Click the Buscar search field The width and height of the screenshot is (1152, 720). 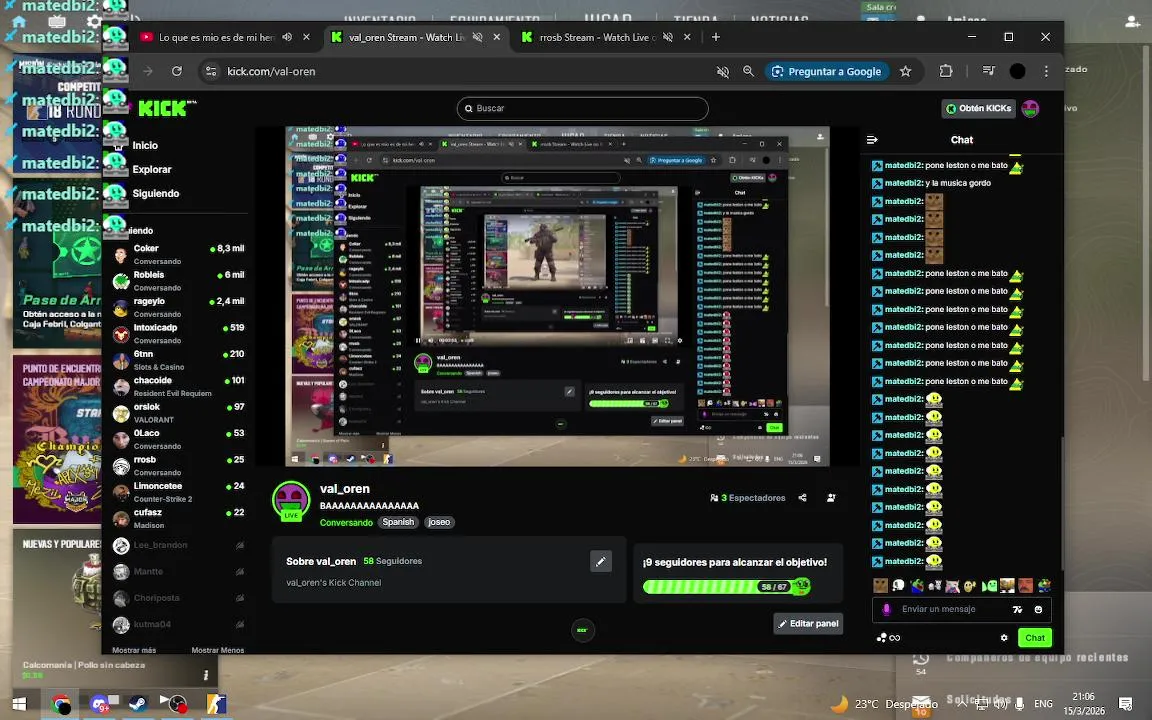(x=583, y=109)
